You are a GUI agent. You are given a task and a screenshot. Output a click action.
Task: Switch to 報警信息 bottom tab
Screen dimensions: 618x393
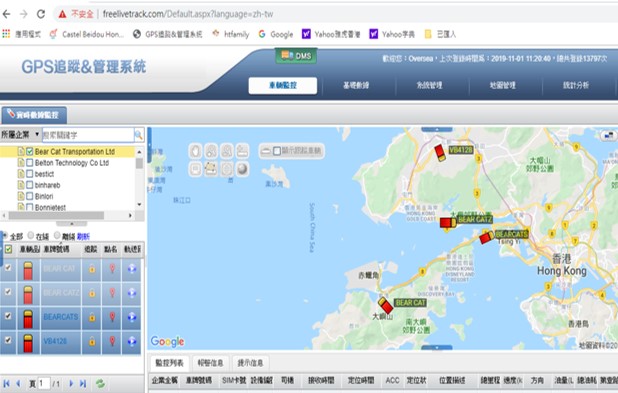click(210, 363)
